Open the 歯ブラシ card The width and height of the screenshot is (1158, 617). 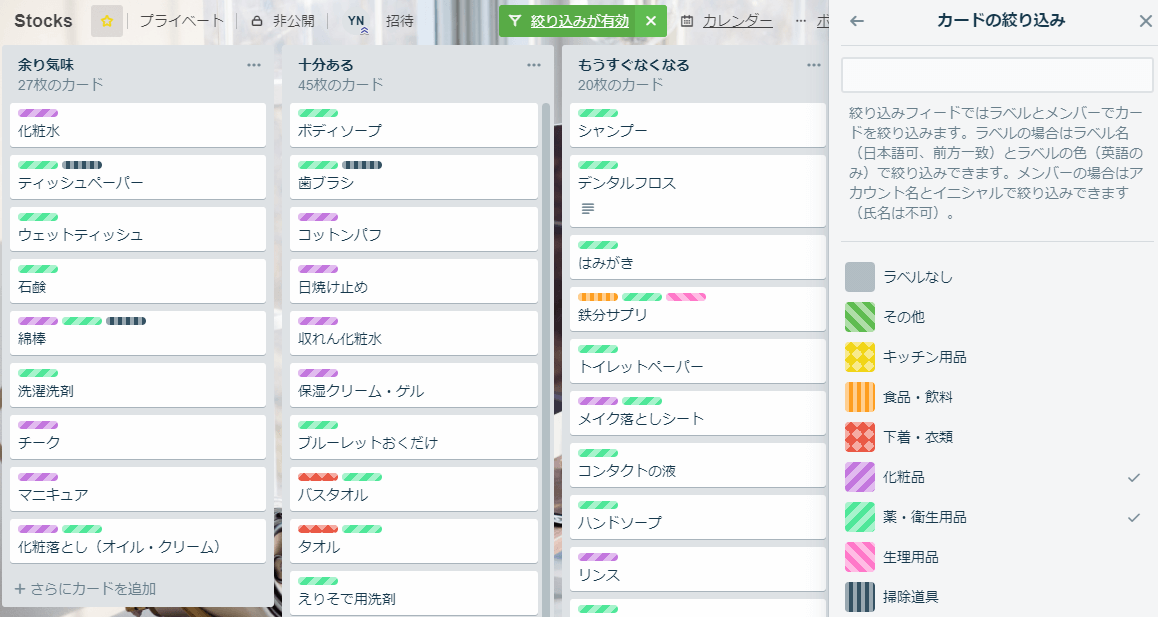point(414,177)
